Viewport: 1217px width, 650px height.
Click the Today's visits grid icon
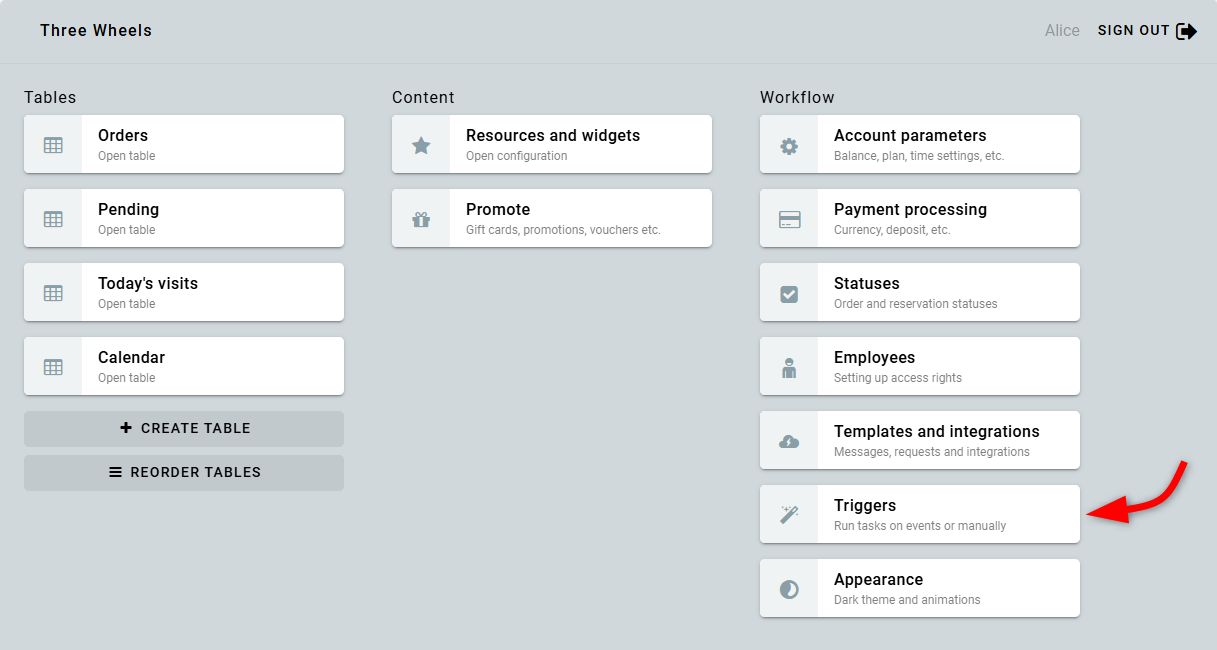53,293
